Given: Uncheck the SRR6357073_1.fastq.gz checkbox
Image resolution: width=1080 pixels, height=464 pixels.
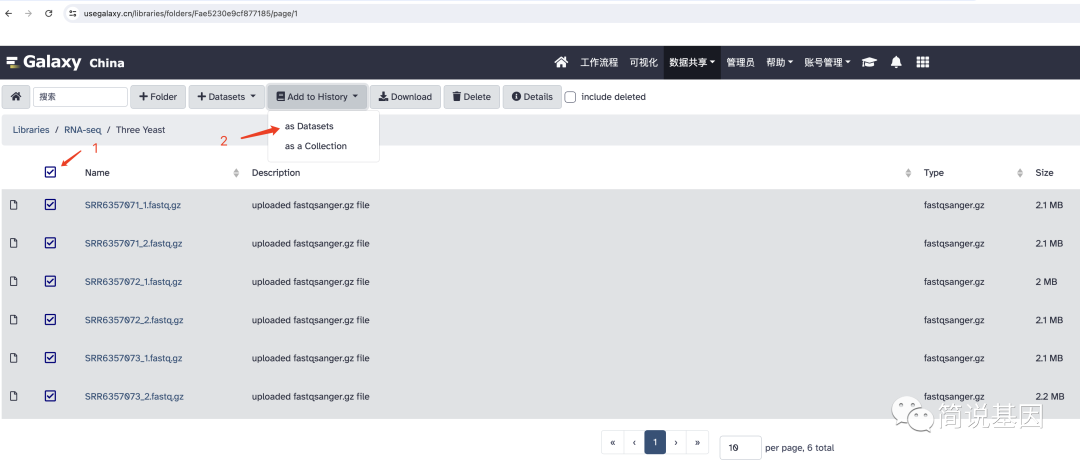Looking at the screenshot, I should [x=50, y=357].
